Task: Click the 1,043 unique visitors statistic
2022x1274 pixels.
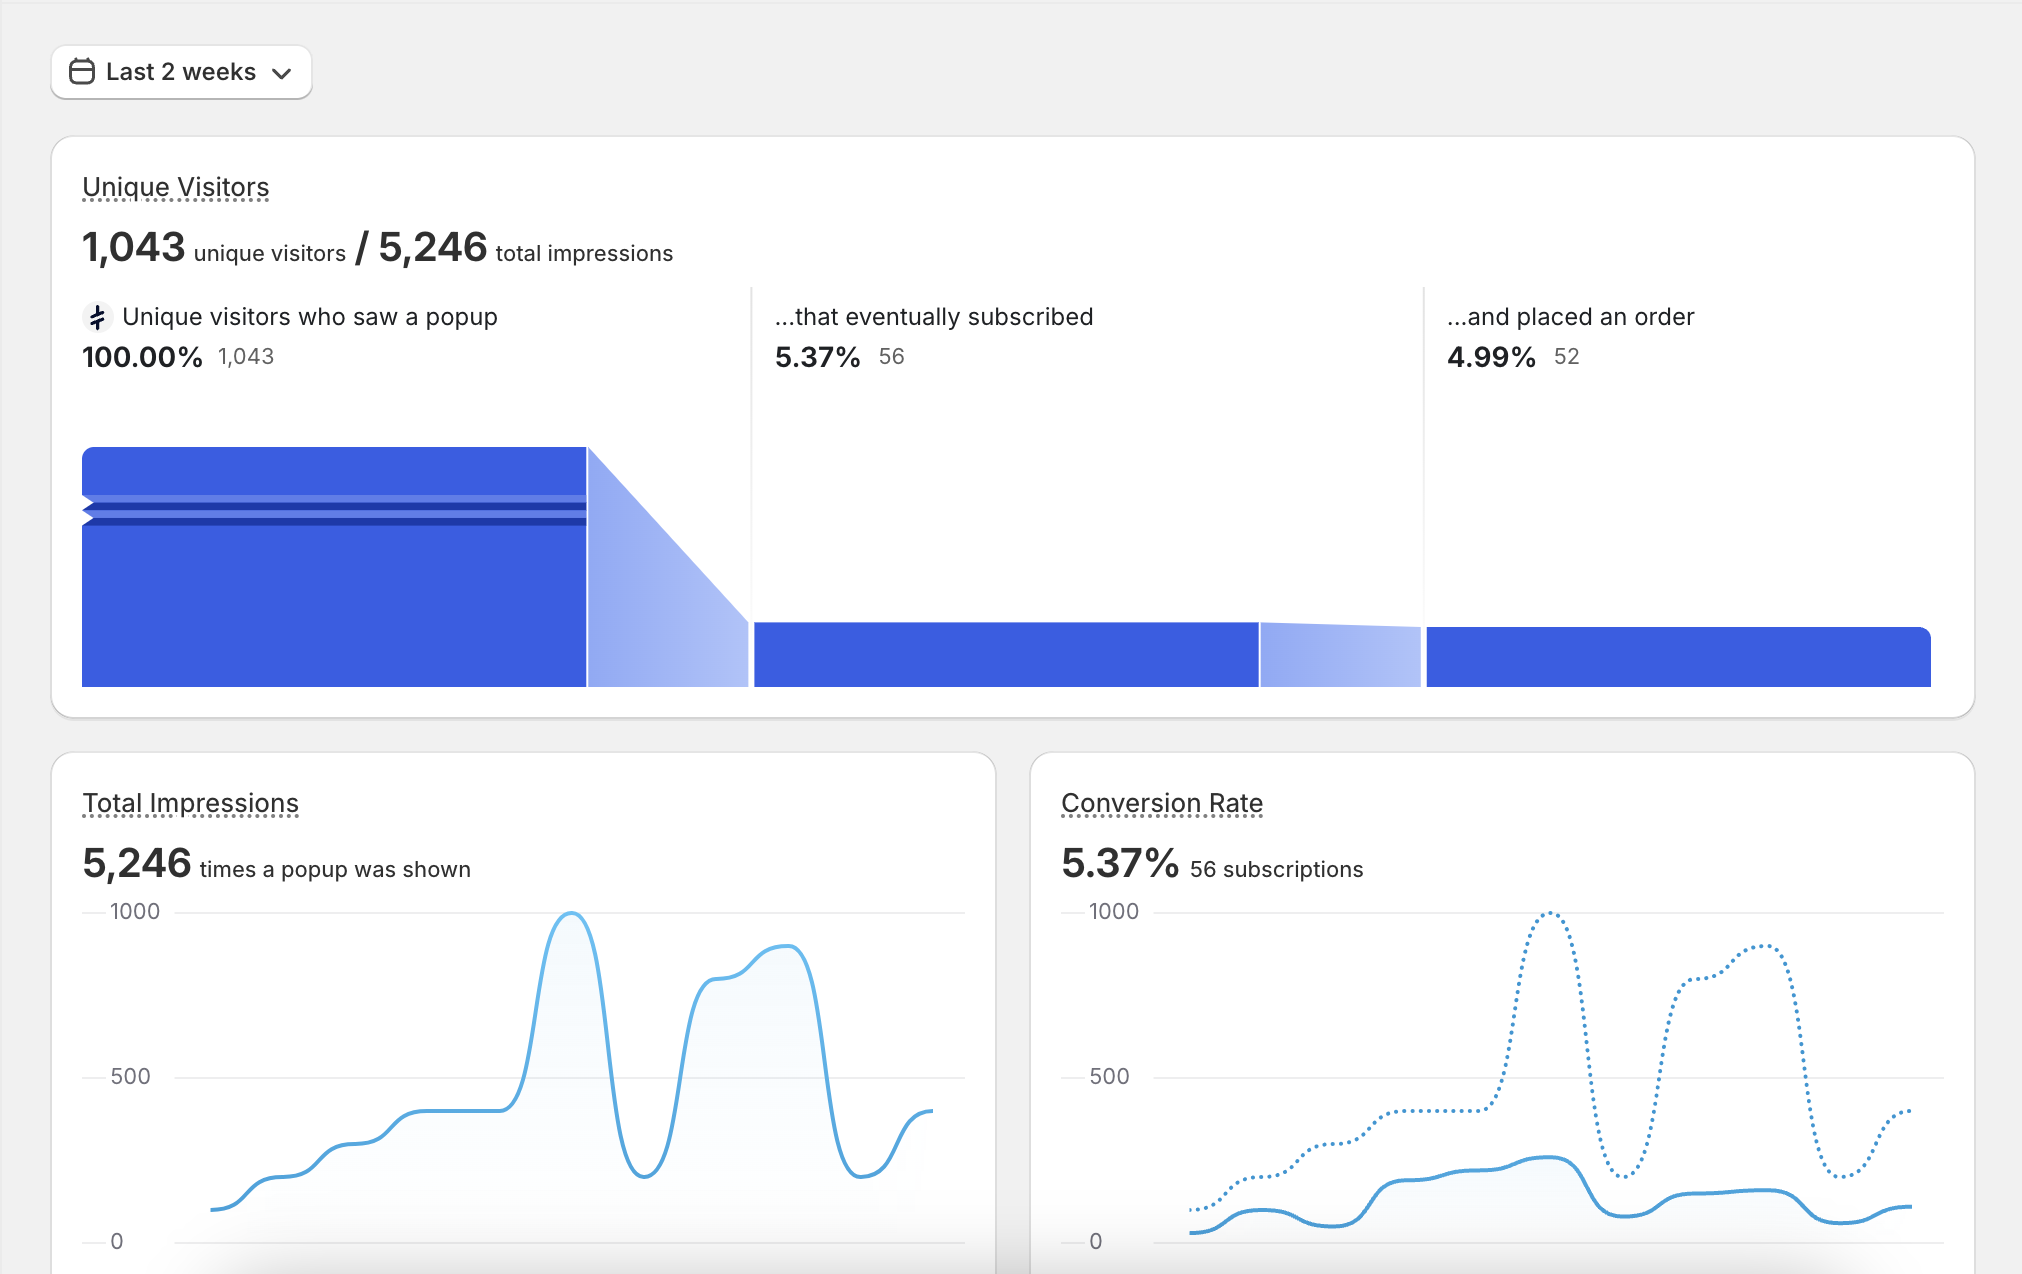Action: coord(133,247)
